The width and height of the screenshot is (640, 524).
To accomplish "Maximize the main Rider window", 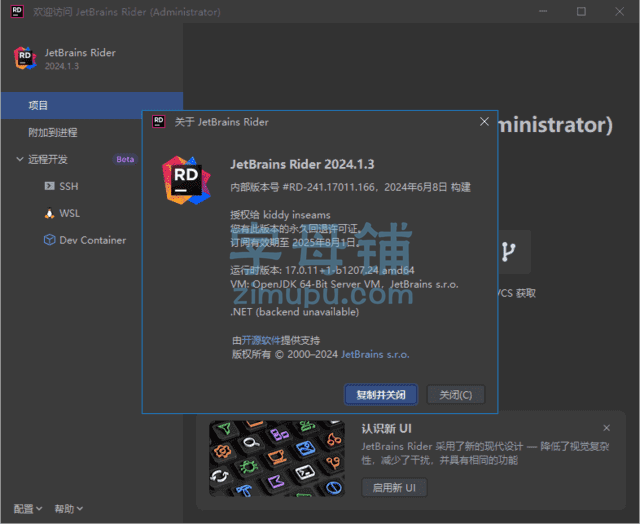I will tap(581, 11).
